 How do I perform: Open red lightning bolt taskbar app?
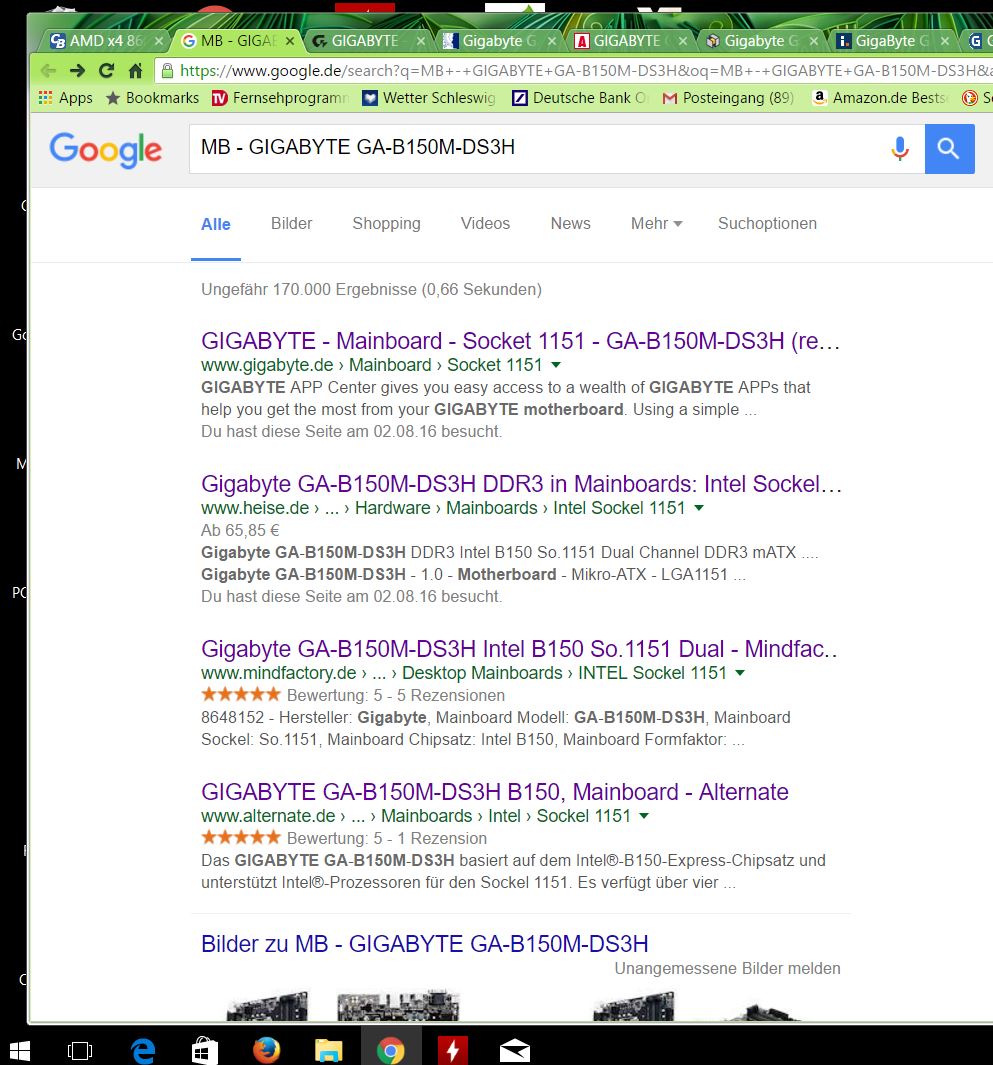[x=452, y=1051]
